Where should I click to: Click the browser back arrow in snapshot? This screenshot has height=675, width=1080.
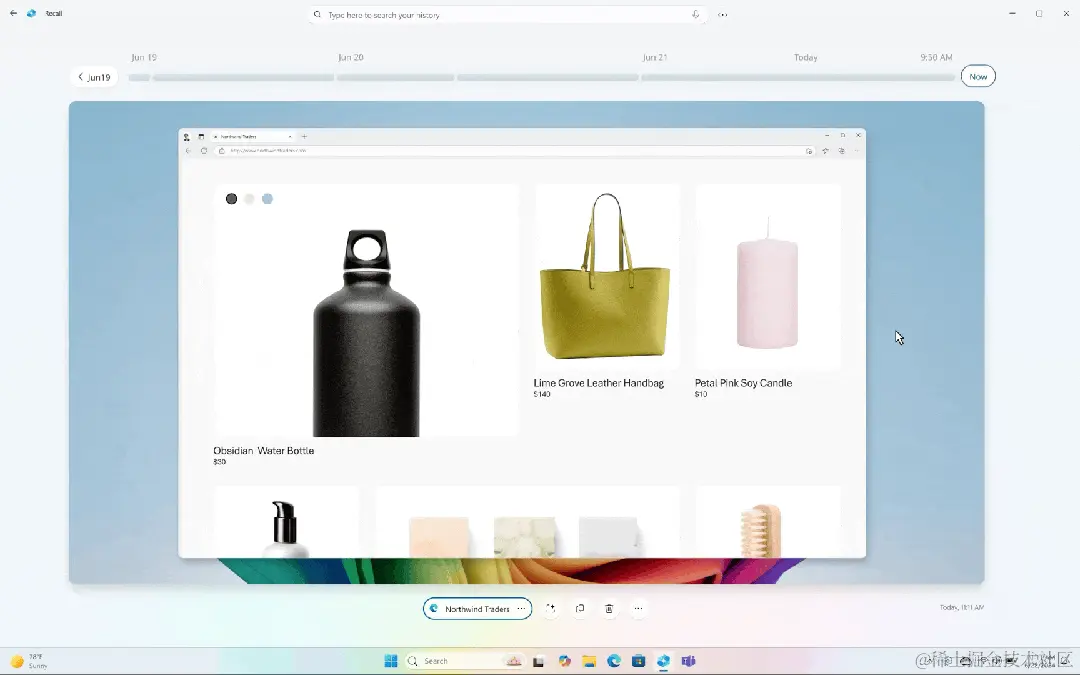[x=188, y=151]
